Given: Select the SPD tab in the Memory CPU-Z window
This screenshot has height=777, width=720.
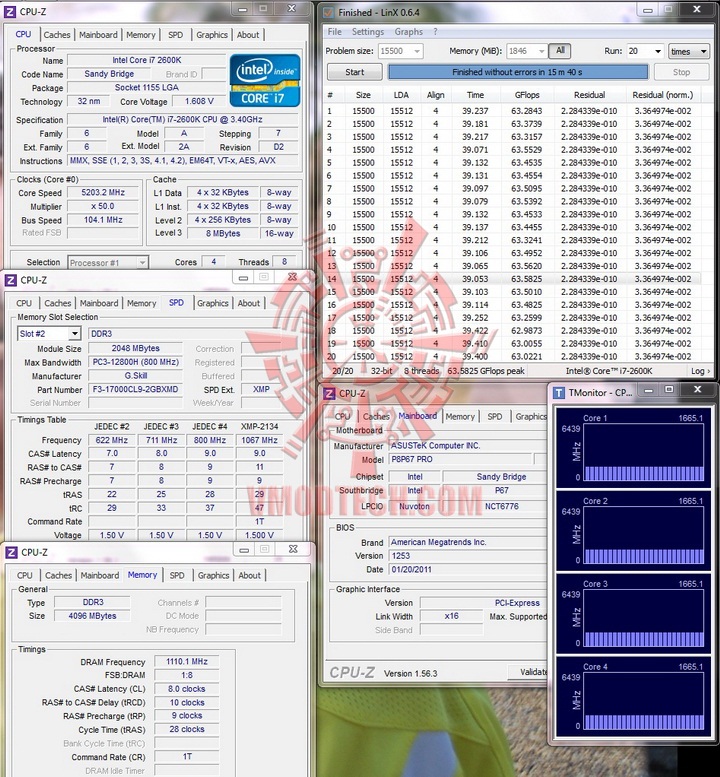Looking at the screenshot, I should (x=177, y=576).
